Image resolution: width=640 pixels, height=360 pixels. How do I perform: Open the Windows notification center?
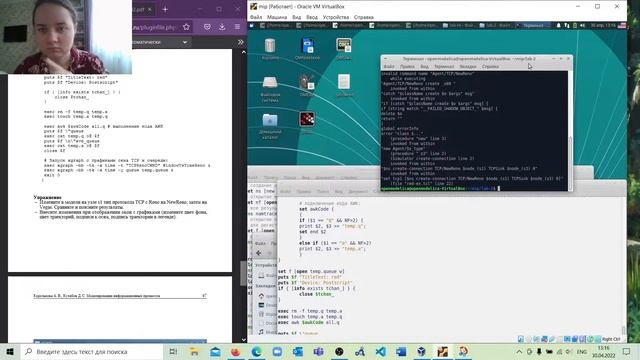tap(627, 351)
